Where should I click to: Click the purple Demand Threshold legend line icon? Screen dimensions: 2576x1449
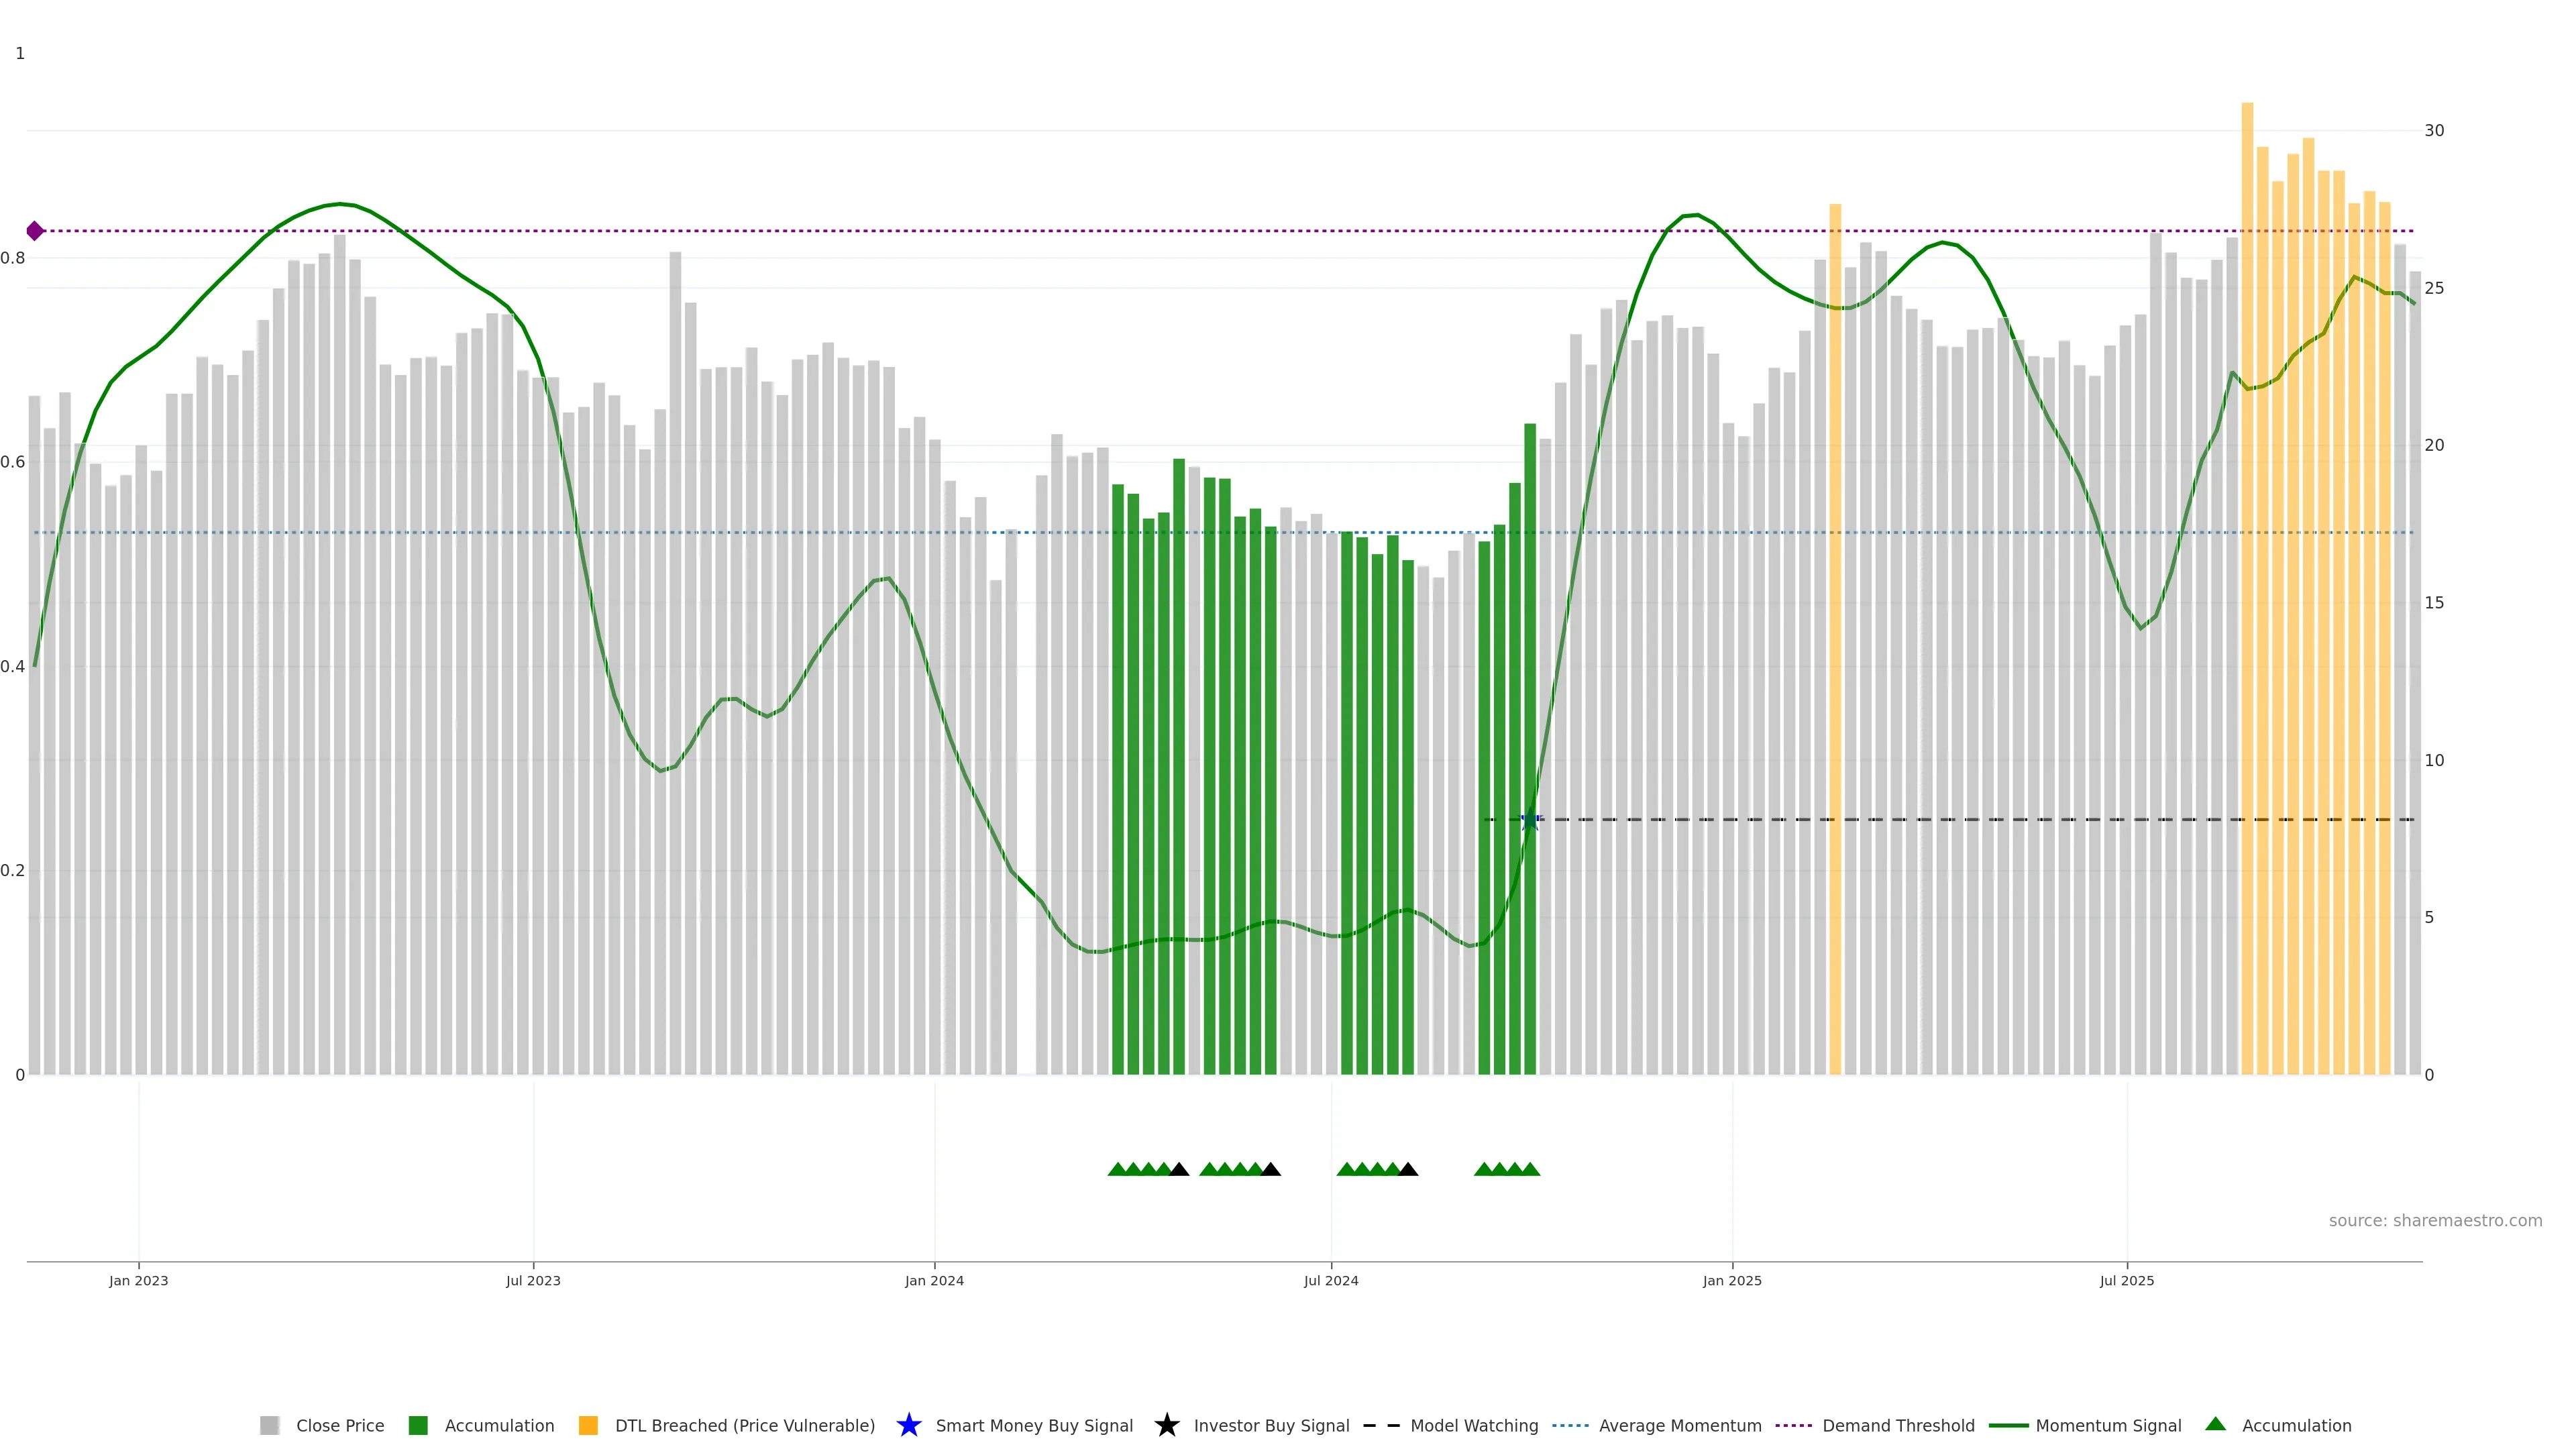point(1793,1425)
